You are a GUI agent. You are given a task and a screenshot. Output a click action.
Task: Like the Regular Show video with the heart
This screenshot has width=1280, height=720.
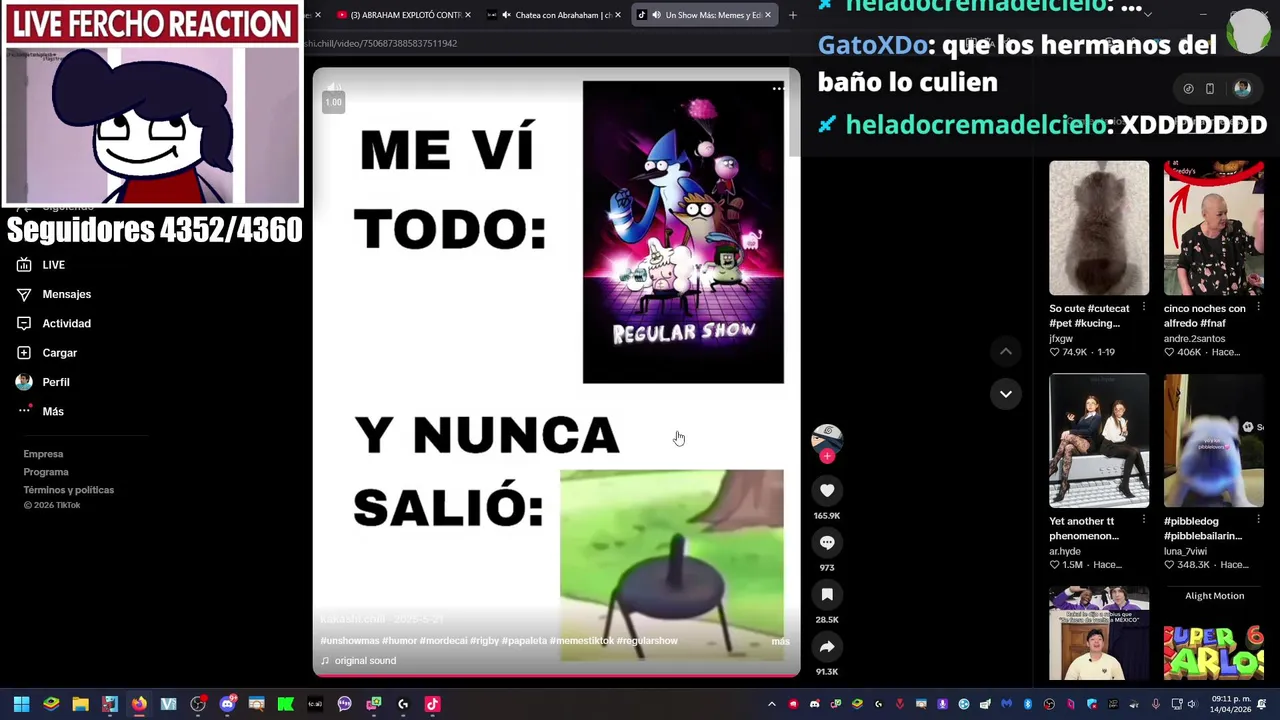(x=827, y=490)
